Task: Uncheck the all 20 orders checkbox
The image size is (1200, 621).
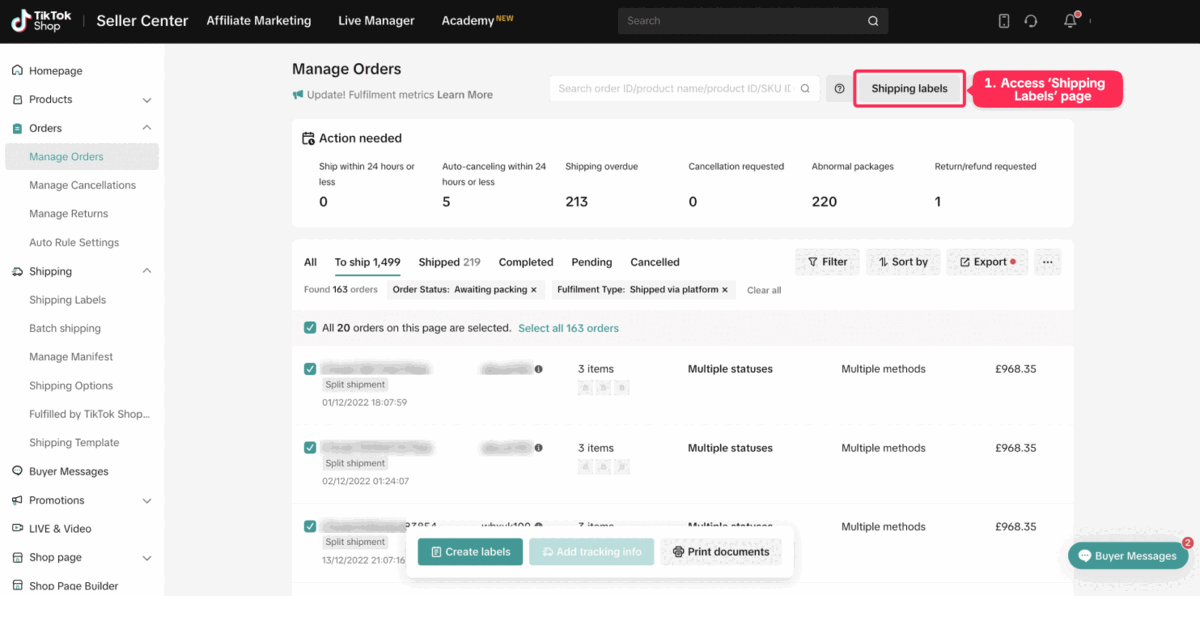Action: click(x=310, y=328)
